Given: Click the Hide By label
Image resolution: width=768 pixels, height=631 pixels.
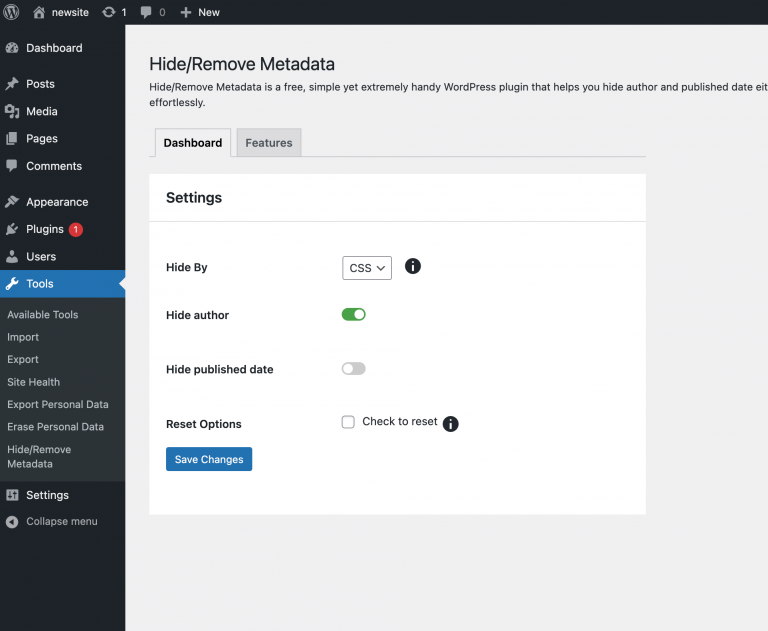Looking at the screenshot, I should point(187,267).
